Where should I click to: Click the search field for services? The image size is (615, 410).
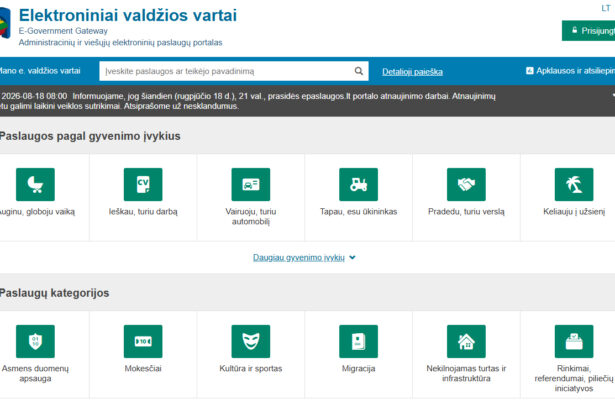(x=234, y=71)
